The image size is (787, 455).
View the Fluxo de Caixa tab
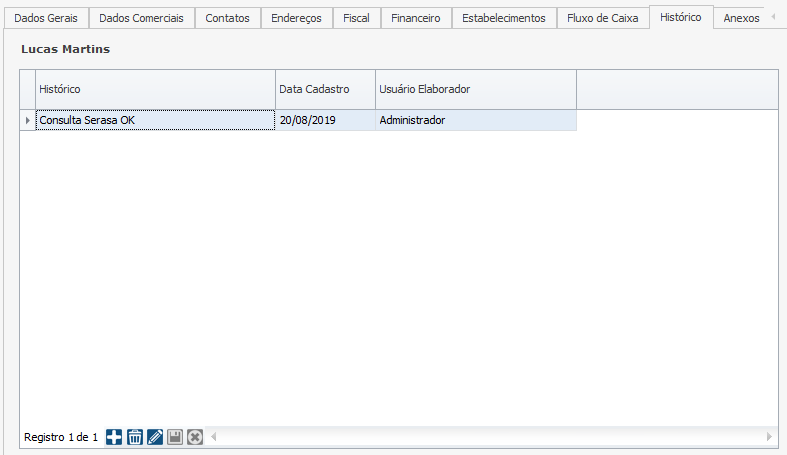click(602, 18)
